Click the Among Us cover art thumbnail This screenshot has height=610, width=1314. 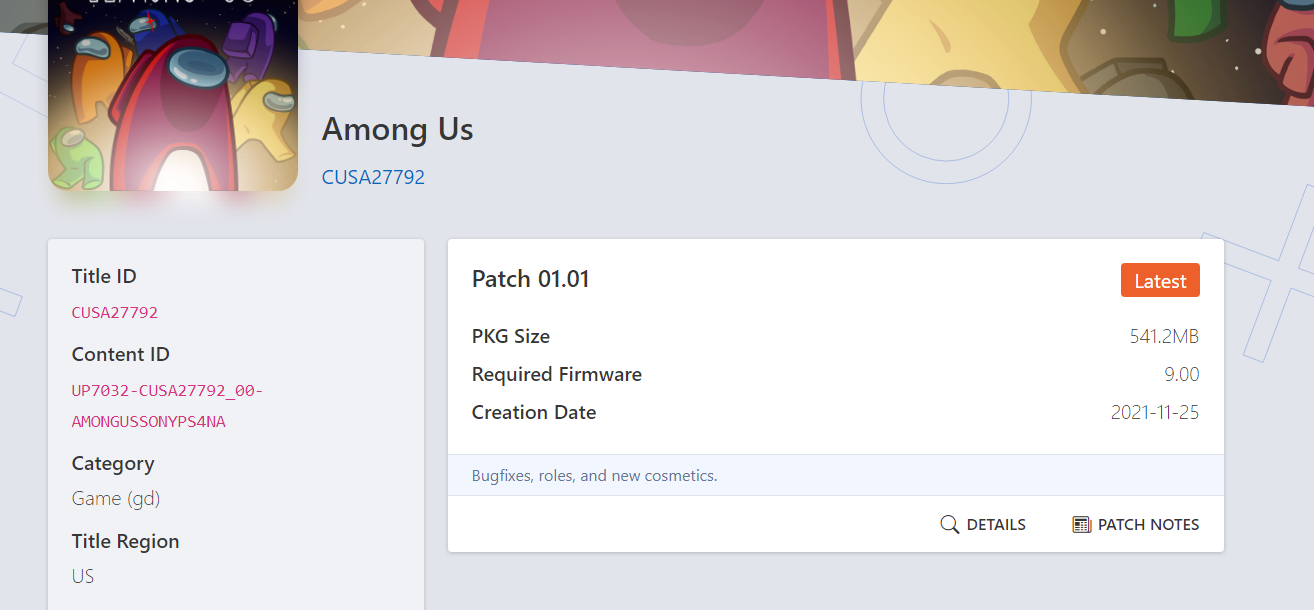tap(173, 95)
